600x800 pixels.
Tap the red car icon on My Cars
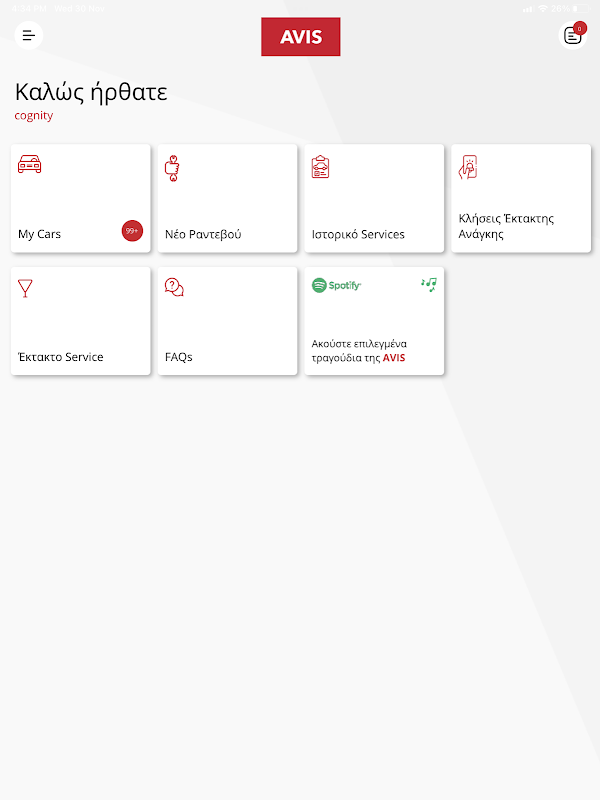pos(30,164)
